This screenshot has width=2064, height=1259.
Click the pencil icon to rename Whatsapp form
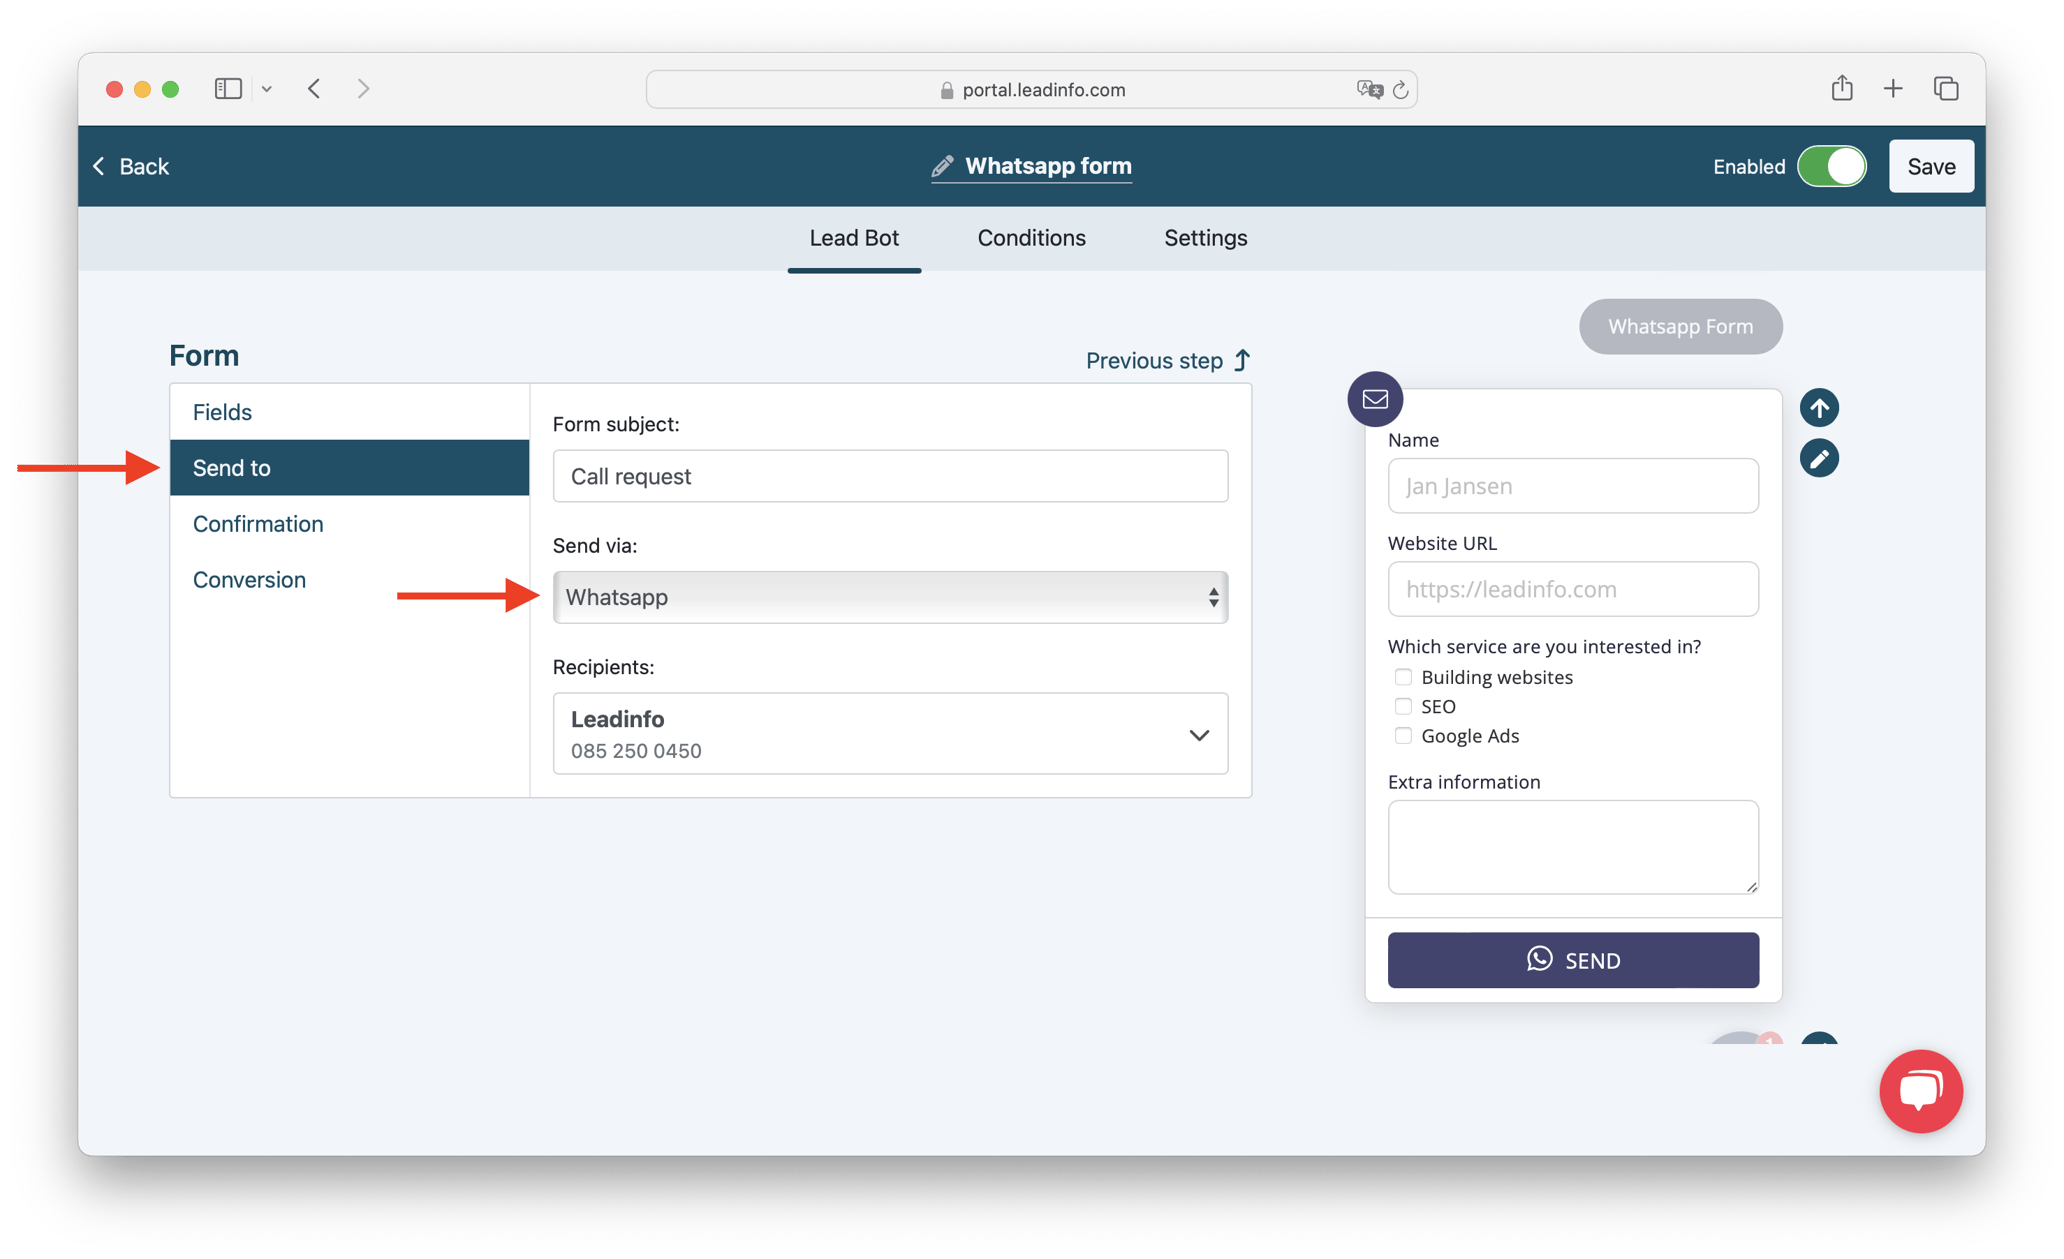(x=943, y=166)
